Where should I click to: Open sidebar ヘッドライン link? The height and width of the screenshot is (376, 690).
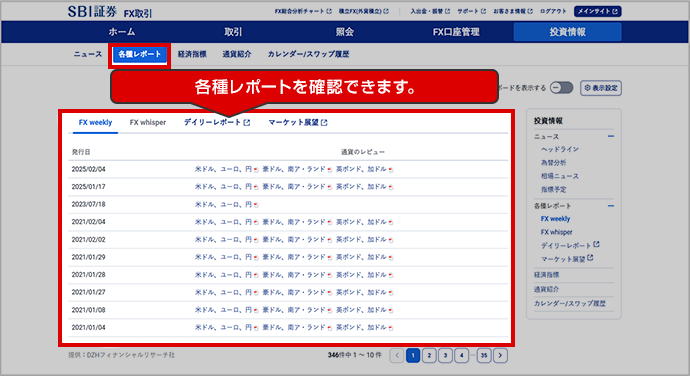coord(560,149)
